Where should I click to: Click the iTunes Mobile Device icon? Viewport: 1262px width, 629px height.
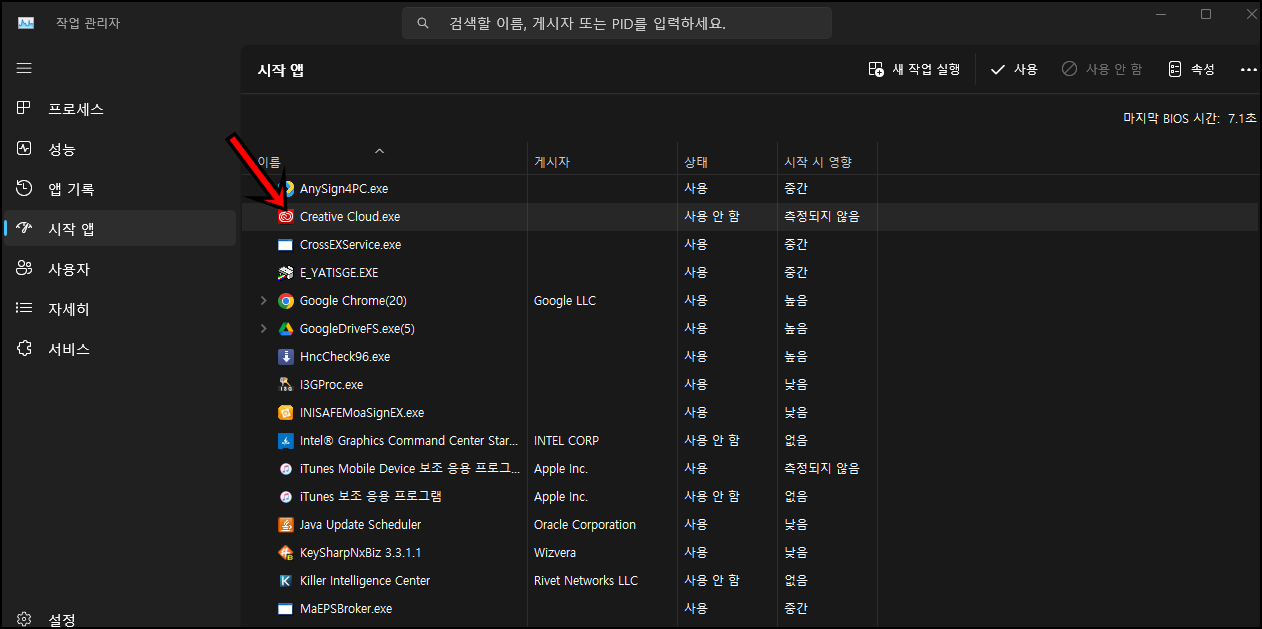tap(285, 468)
